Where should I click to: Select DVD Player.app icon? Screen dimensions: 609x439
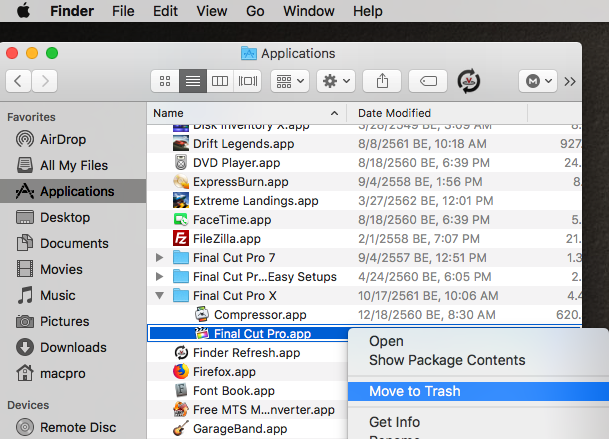tap(181, 162)
